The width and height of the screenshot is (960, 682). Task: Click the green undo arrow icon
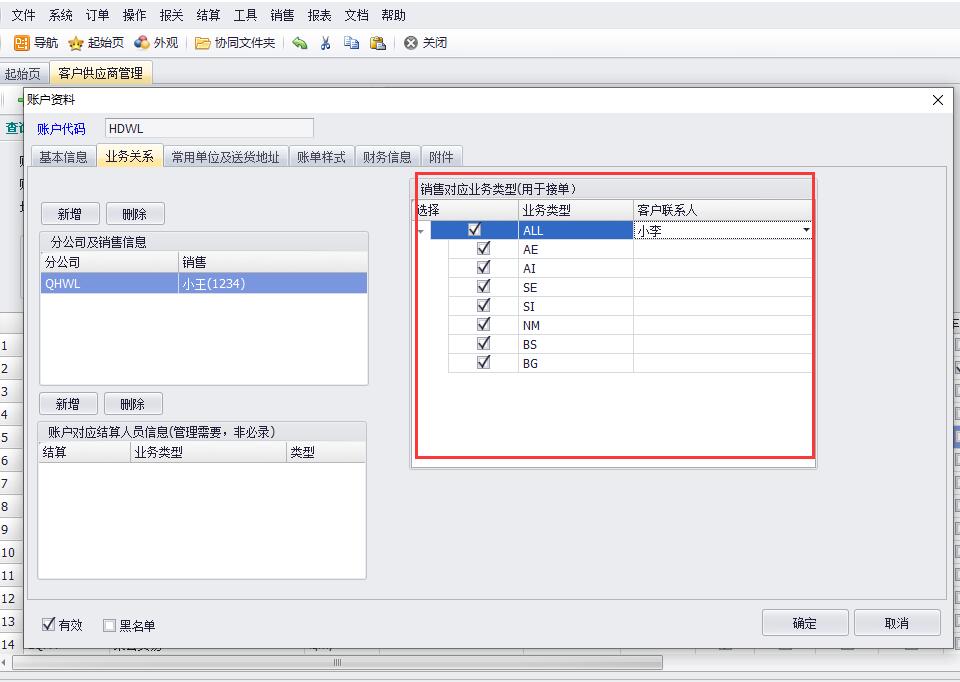click(299, 43)
